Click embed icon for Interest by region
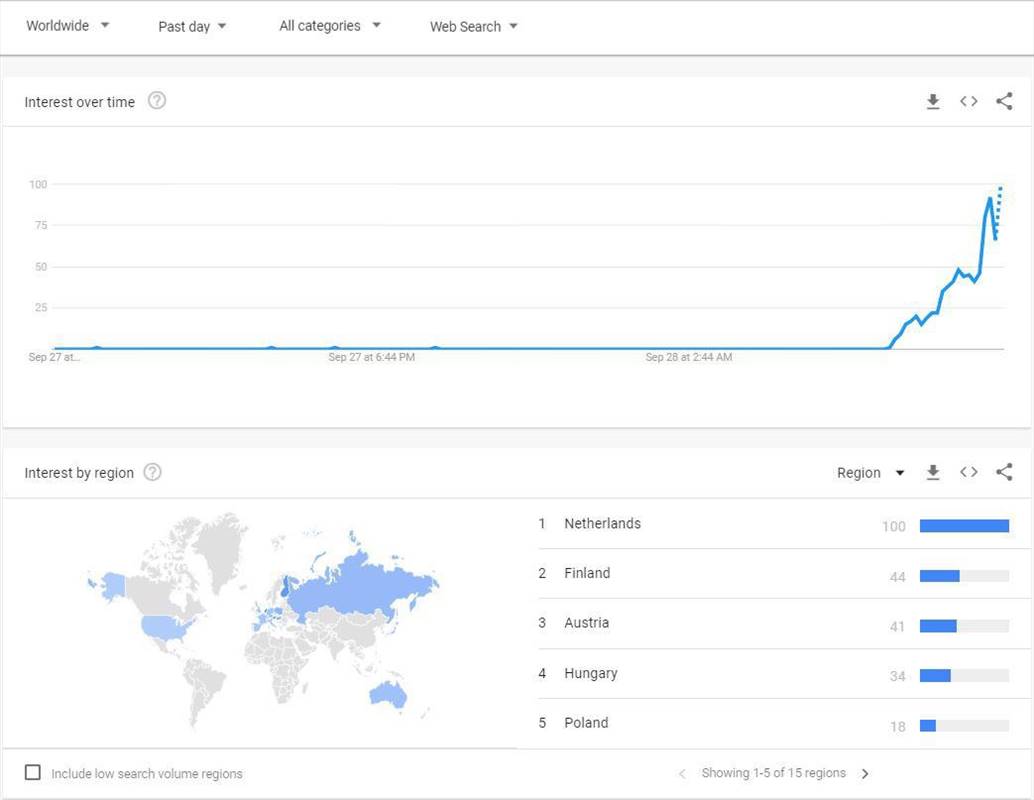 968,473
